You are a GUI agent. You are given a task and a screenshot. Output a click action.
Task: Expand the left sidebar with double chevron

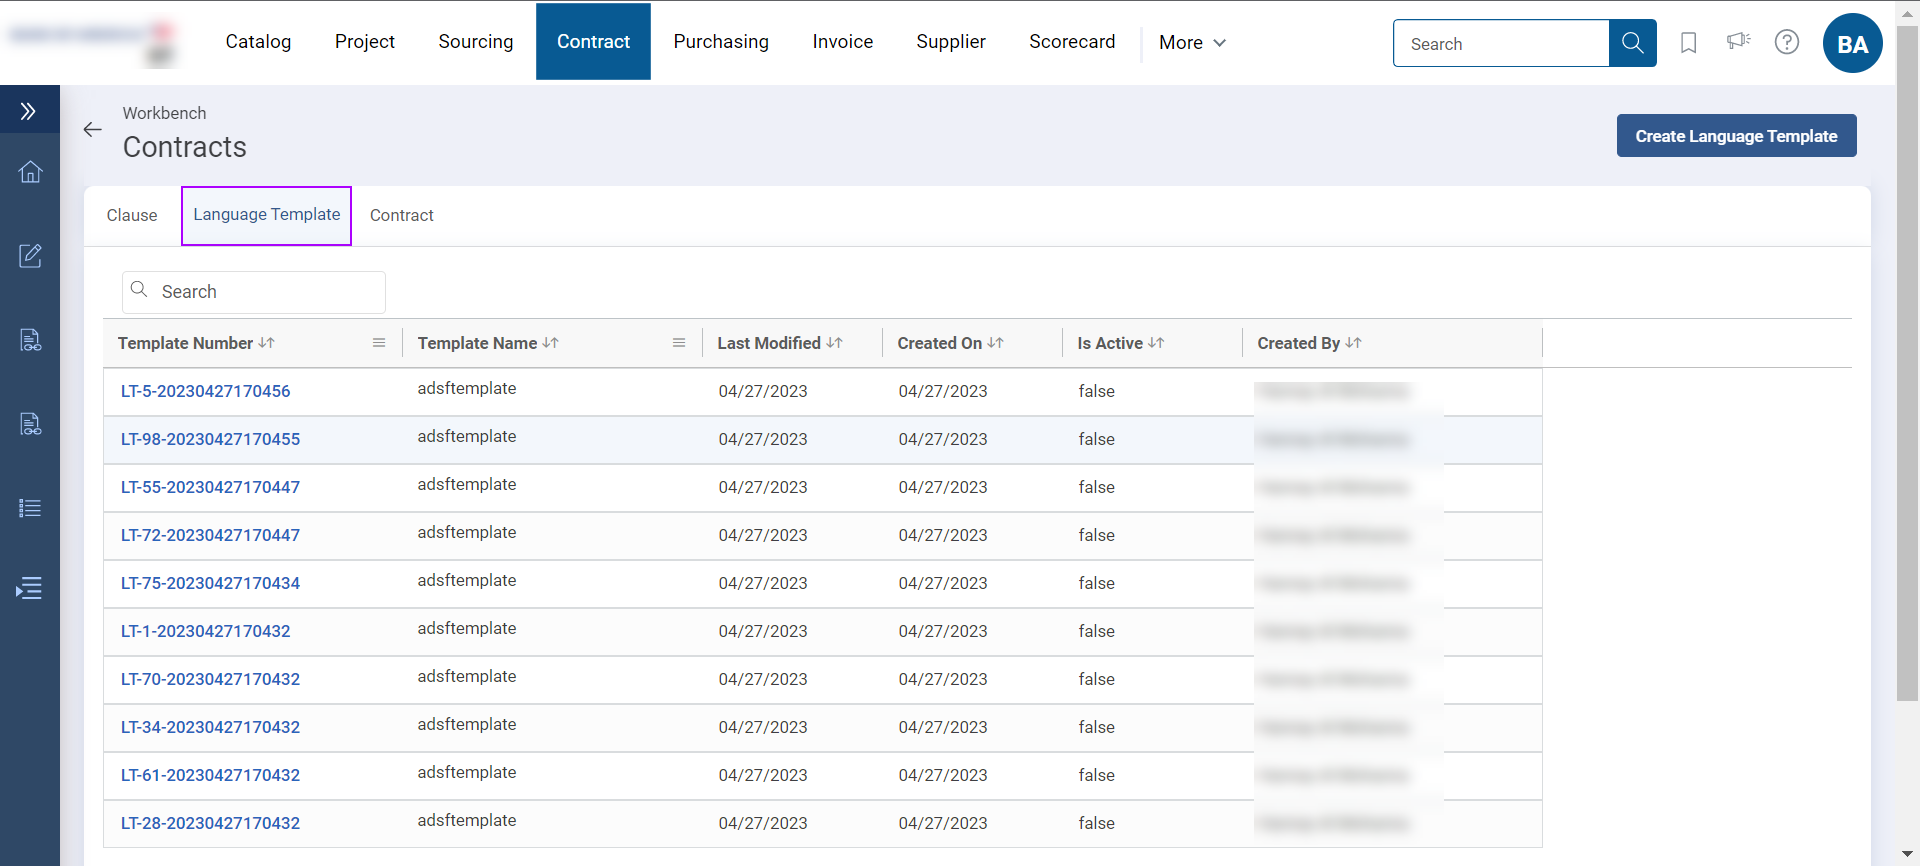(x=28, y=111)
